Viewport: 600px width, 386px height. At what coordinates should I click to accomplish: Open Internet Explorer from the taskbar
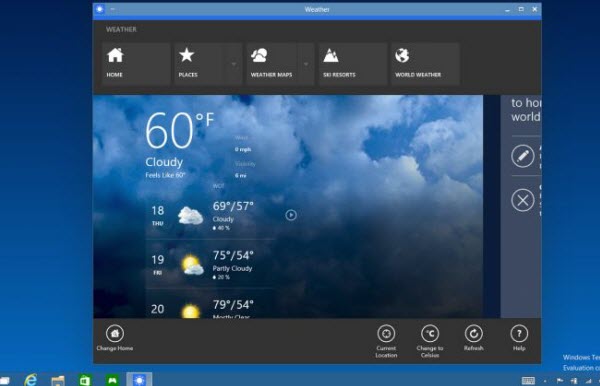pyautogui.click(x=31, y=380)
